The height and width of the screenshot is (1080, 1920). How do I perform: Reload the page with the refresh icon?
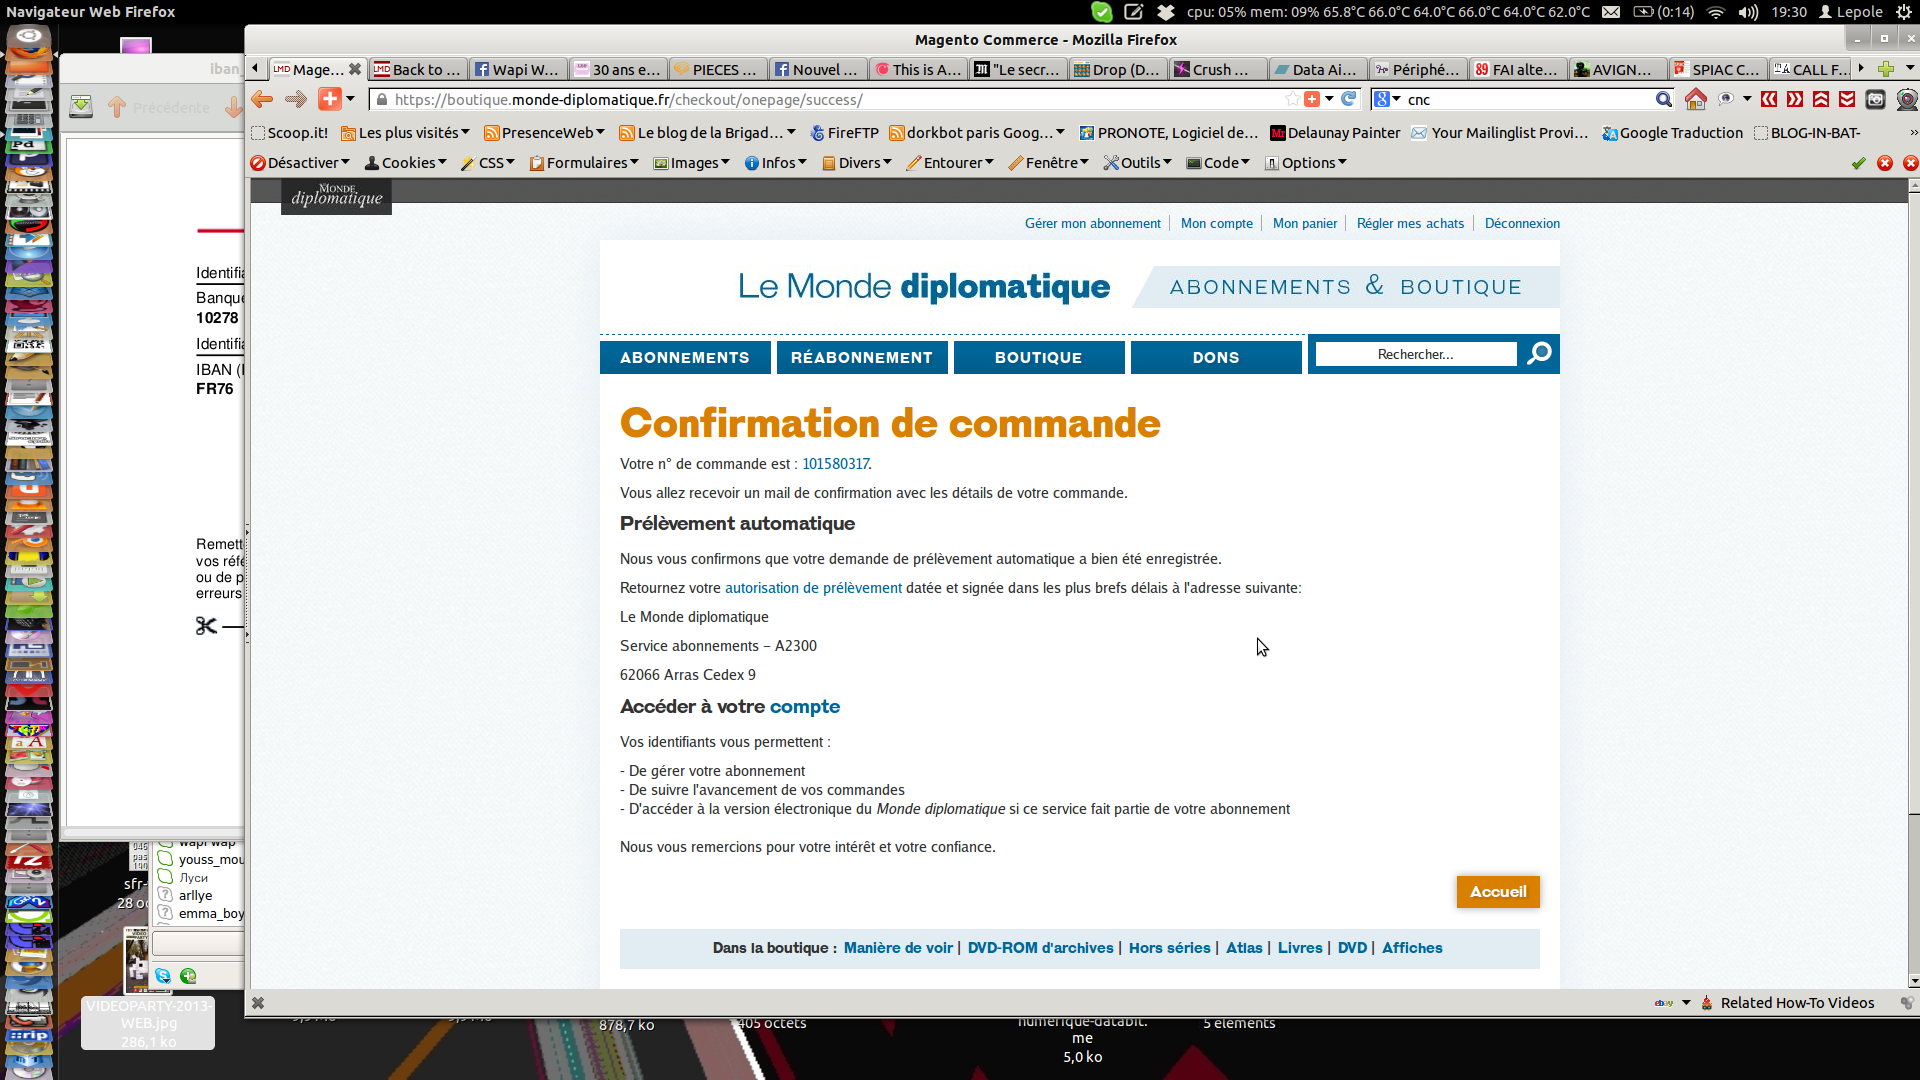1349,99
